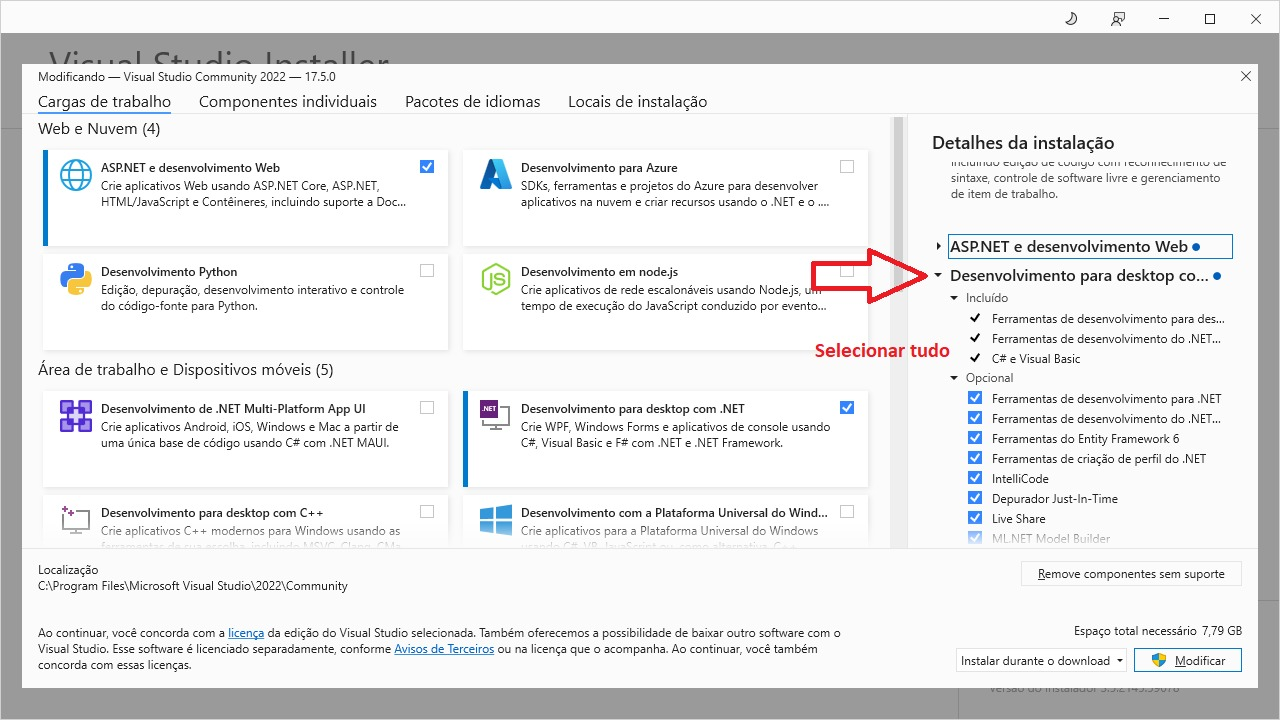Click the Node.js workload logo icon
The image size is (1280, 720).
tap(496, 279)
